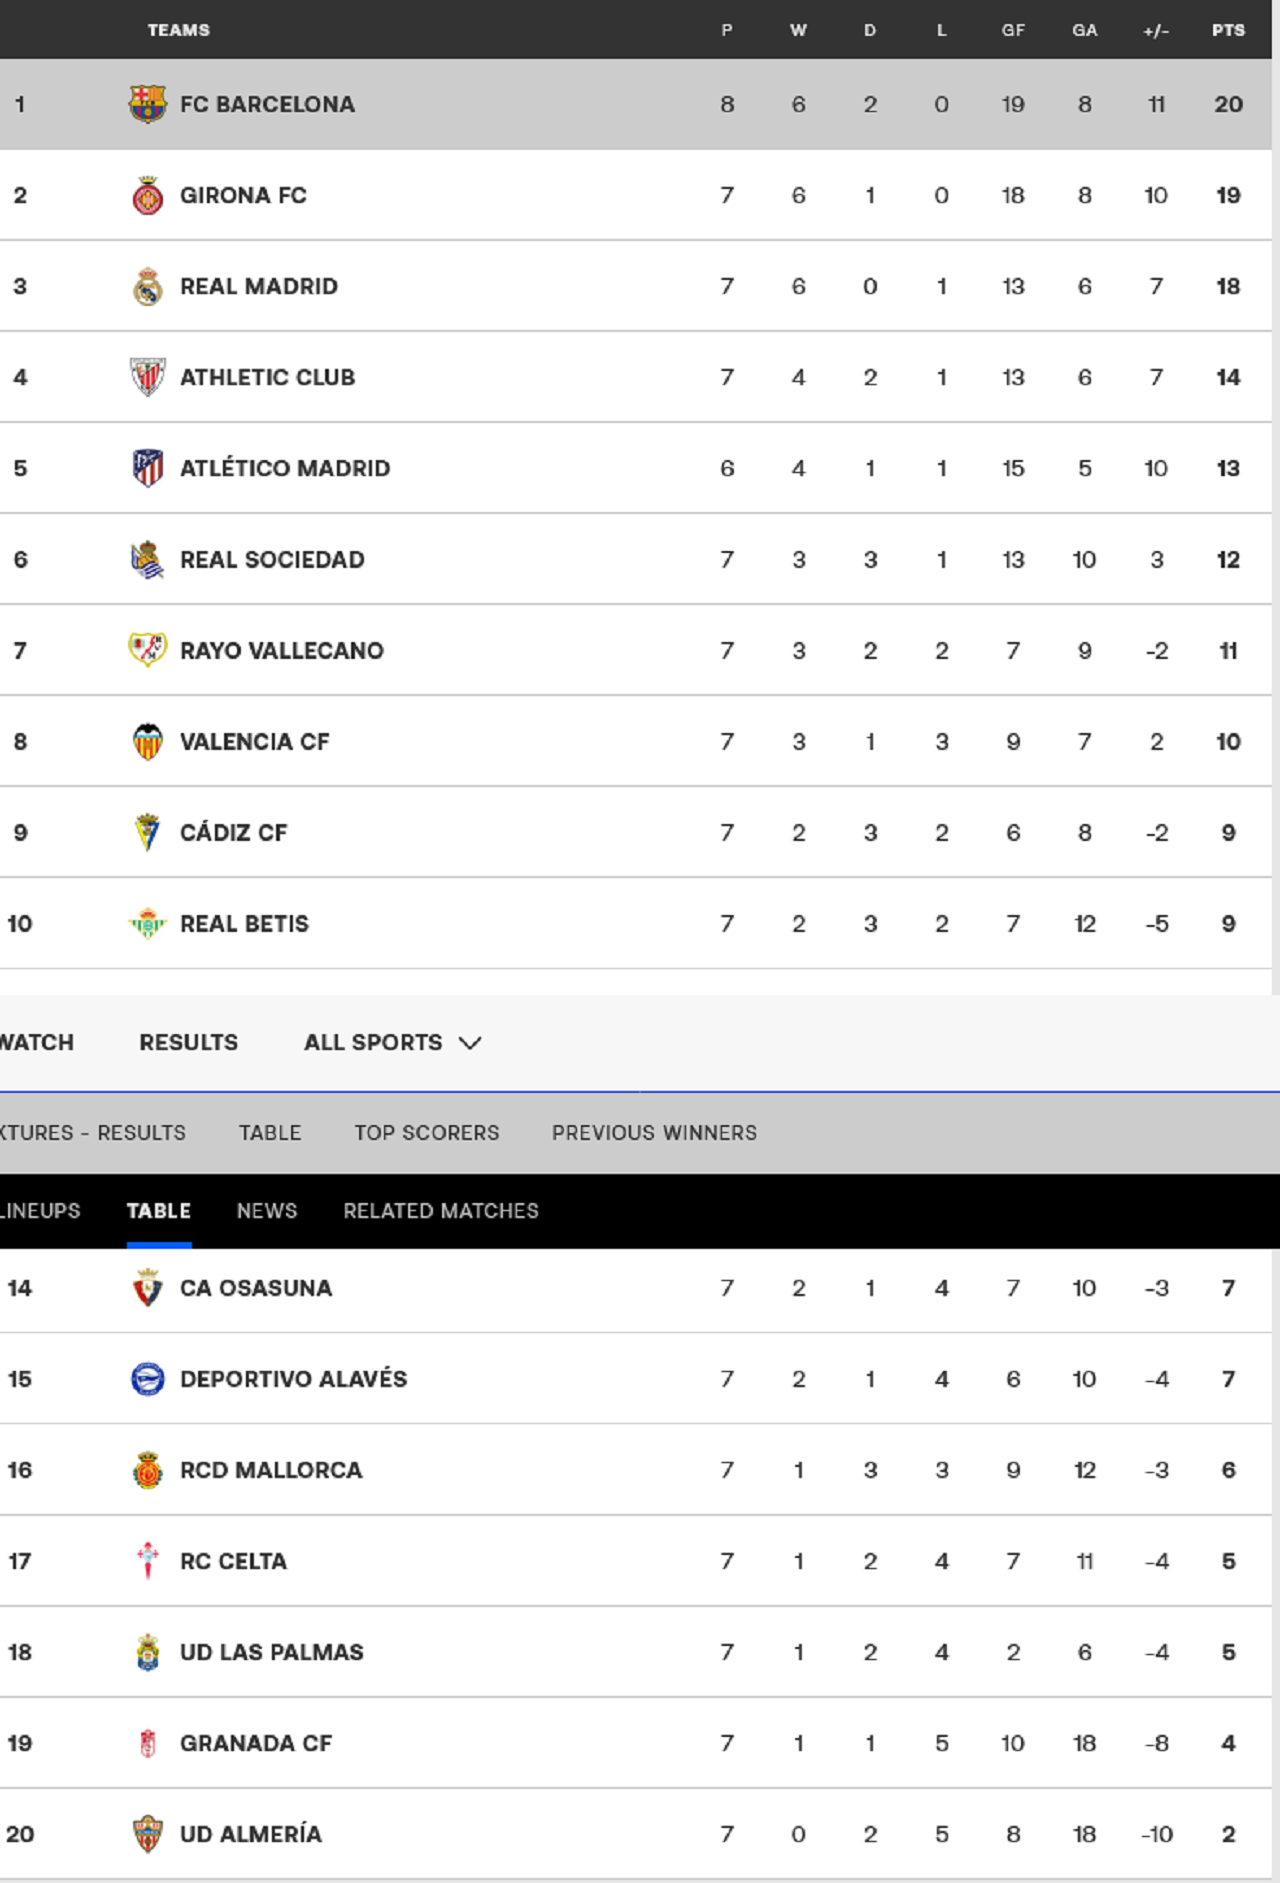The width and height of the screenshot is (1280, 1883).
Task: Click the chevron next to All Sports
Action: (470, 1043)
